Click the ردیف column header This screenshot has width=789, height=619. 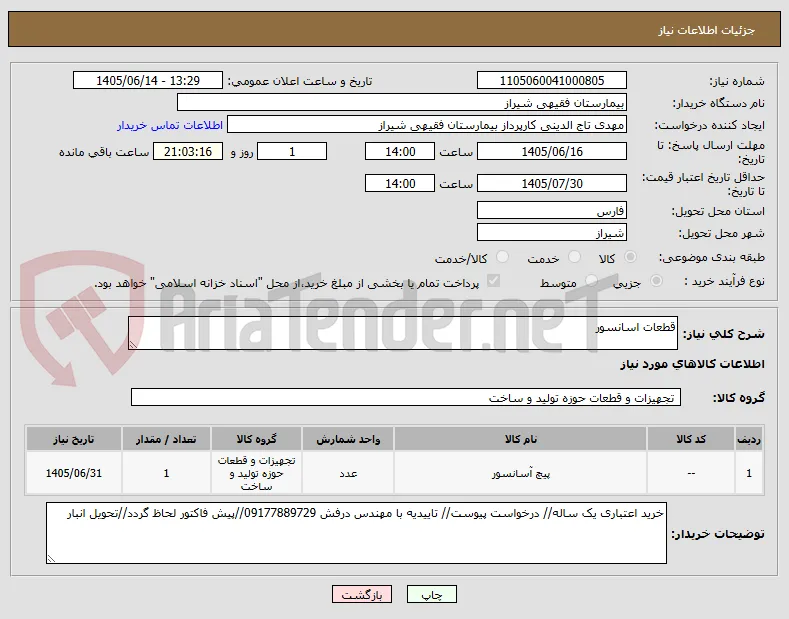click(x=749, y=439)
